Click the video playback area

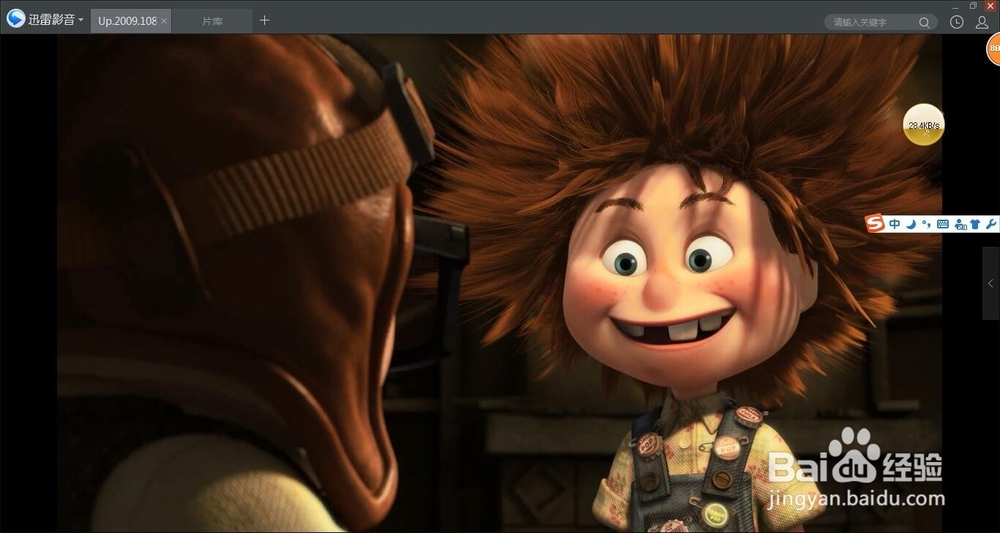[499, 283]
